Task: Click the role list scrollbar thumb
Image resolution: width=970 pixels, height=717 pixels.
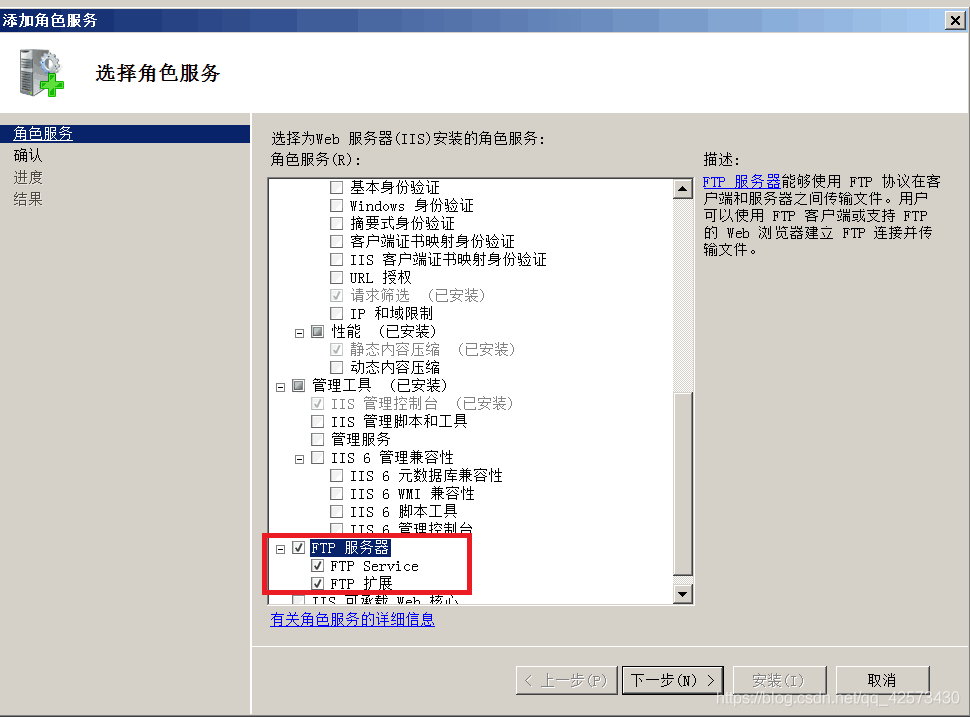Action: pyautogui.click(x=682, y=484)
